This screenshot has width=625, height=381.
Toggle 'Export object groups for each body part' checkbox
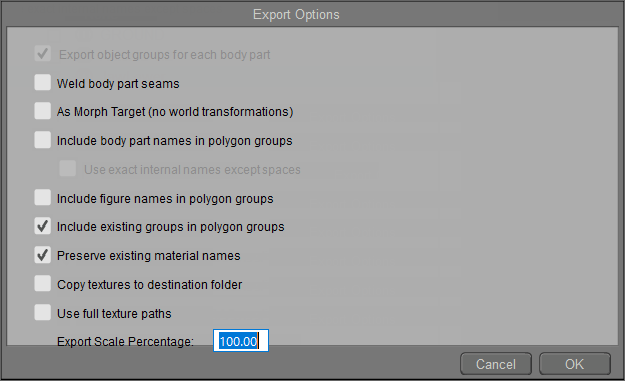pyautogui.click(x=42, y=53)
